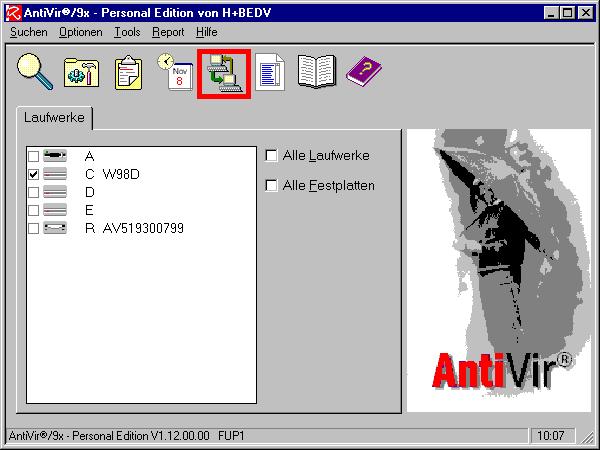This screenshot has height=450, width=600.
Task: Open the blue-lined document icon
Action: 270,72
